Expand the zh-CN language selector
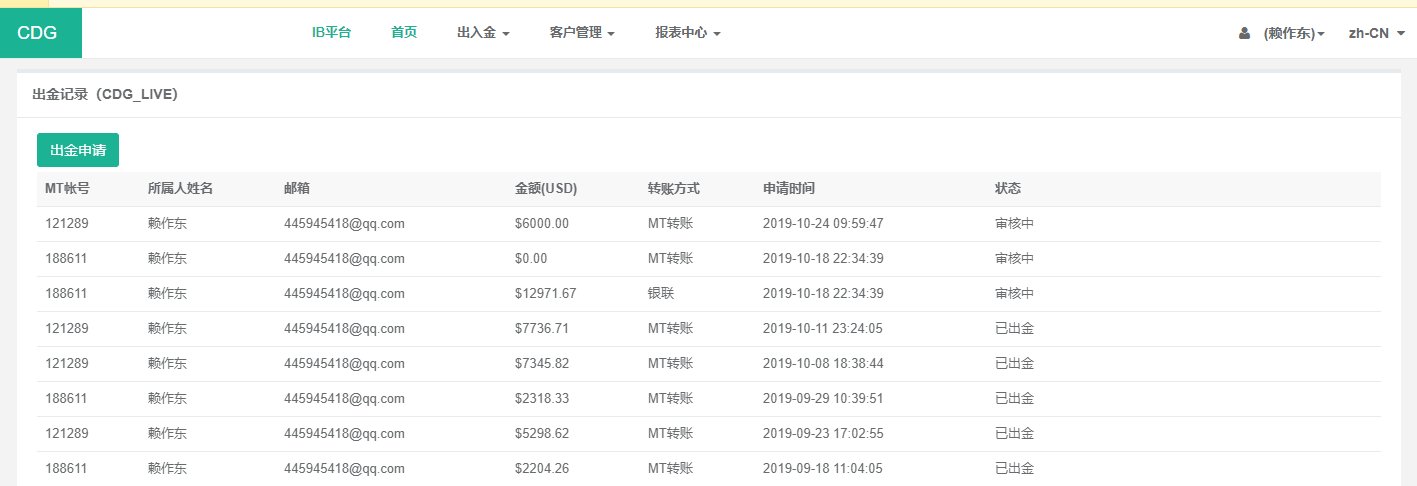Image resolution: width=1417 pixels, height=486 pixels. (1376, 33)
